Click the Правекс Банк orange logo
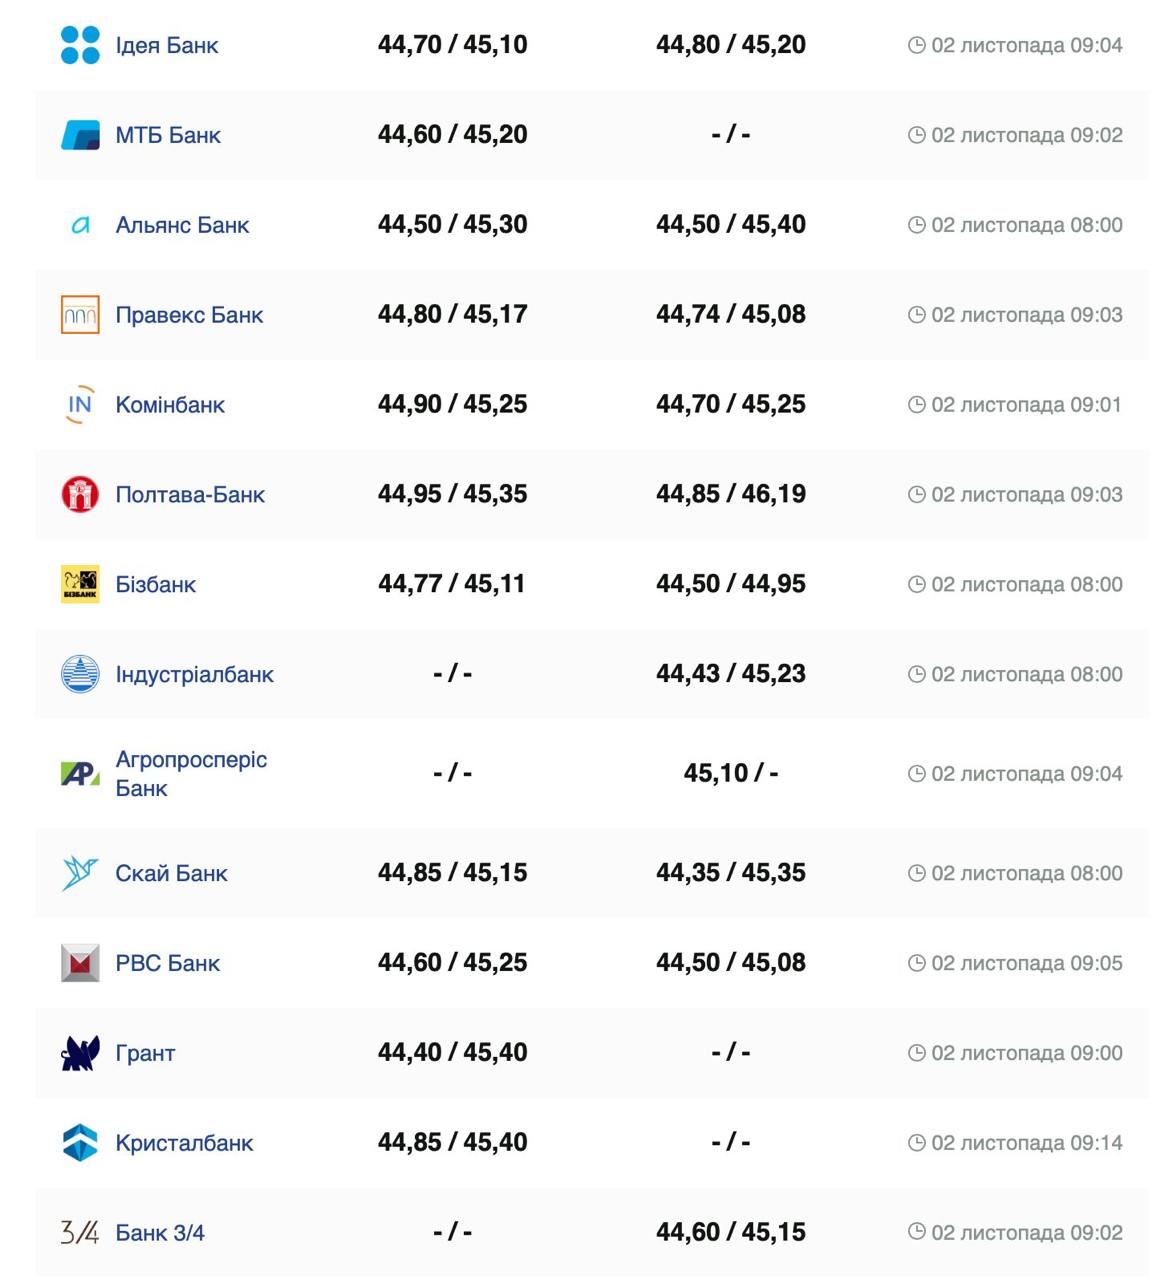This screenshot has height=1280, width=1165. tap(80, 315)
